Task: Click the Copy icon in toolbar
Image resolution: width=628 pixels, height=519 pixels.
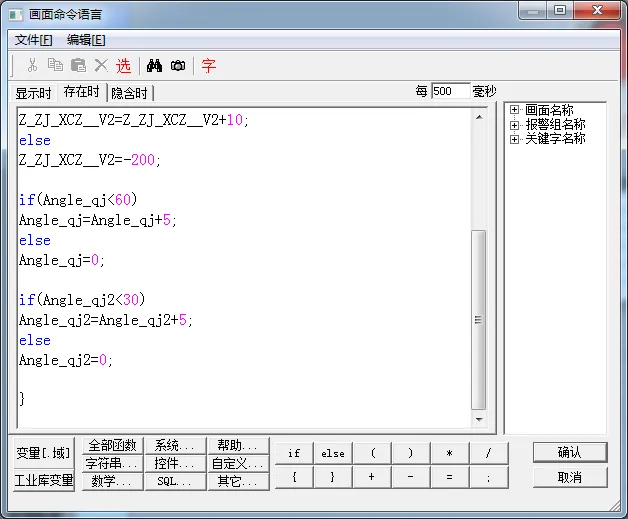Action: coord(55,65)
